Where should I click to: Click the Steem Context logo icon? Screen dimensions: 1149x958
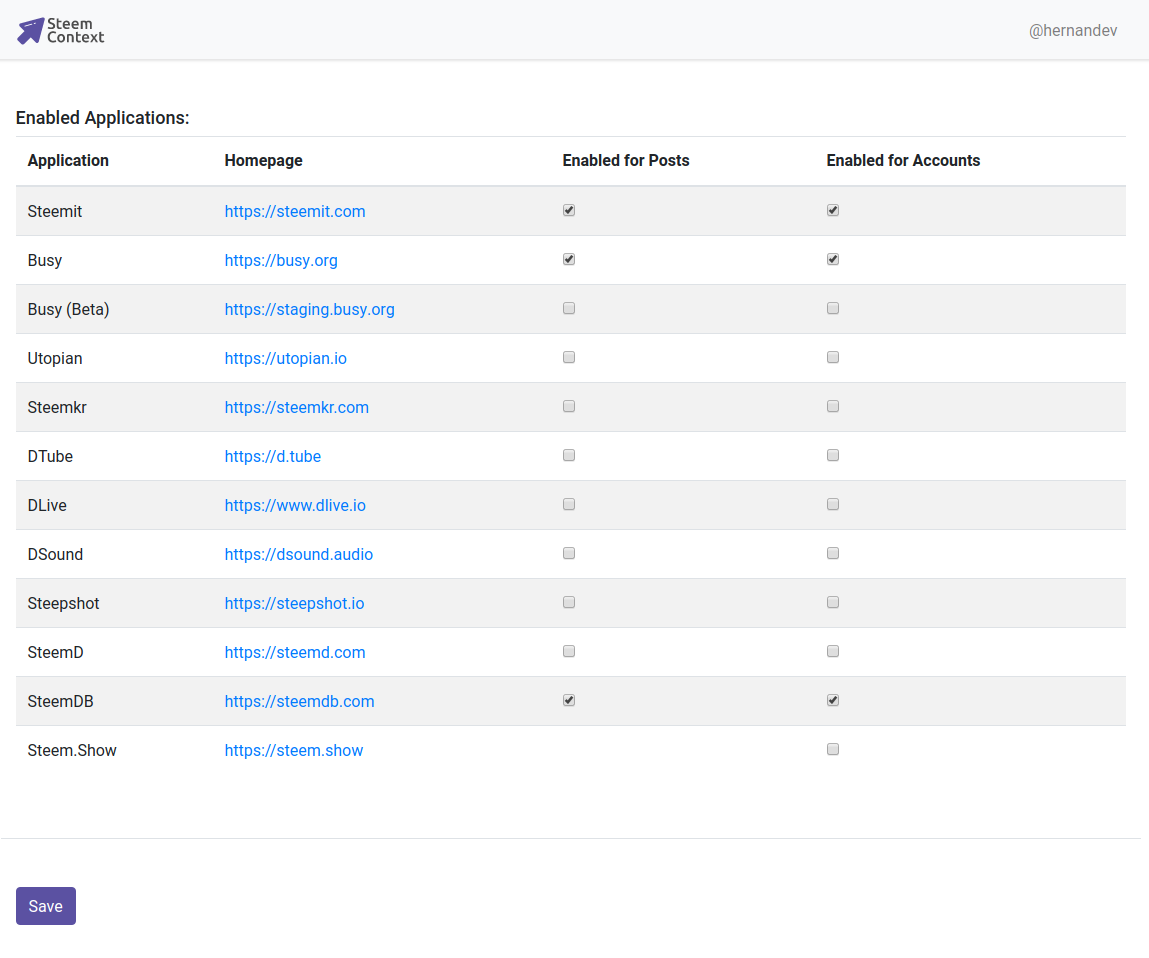click(31, 30)
